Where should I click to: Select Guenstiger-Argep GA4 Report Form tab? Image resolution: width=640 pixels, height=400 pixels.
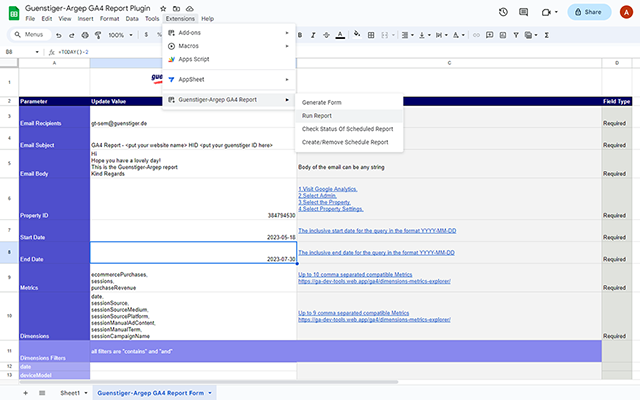point(150,393)
